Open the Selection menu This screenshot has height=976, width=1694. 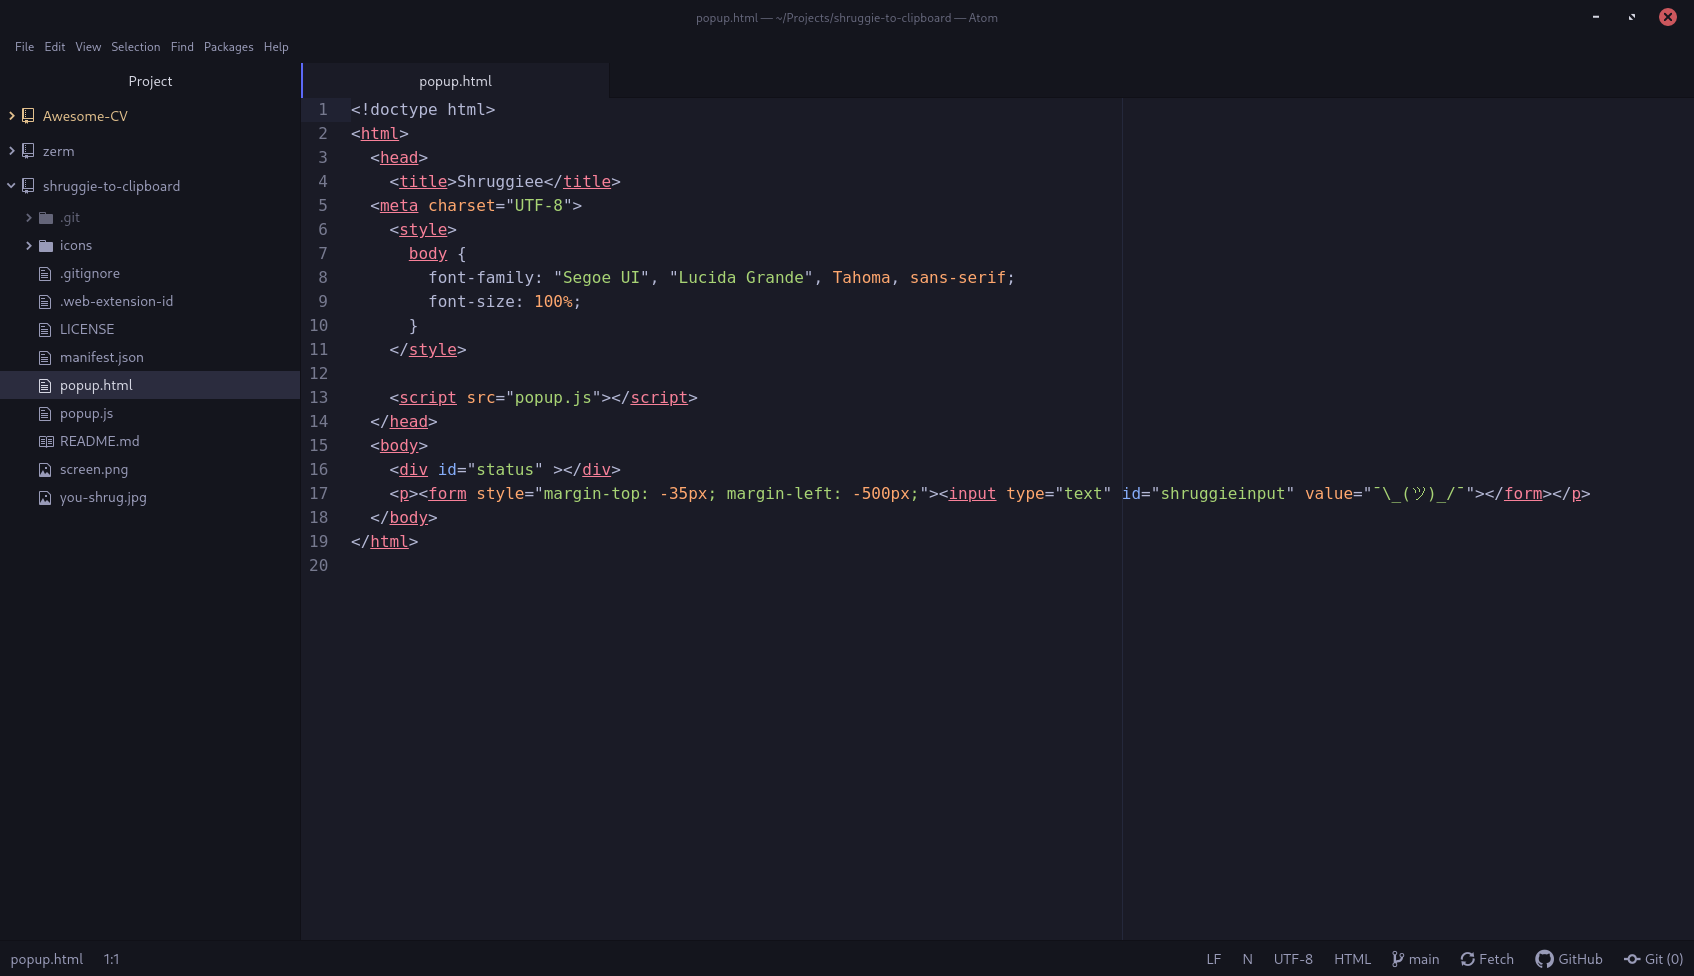point(136,47)
